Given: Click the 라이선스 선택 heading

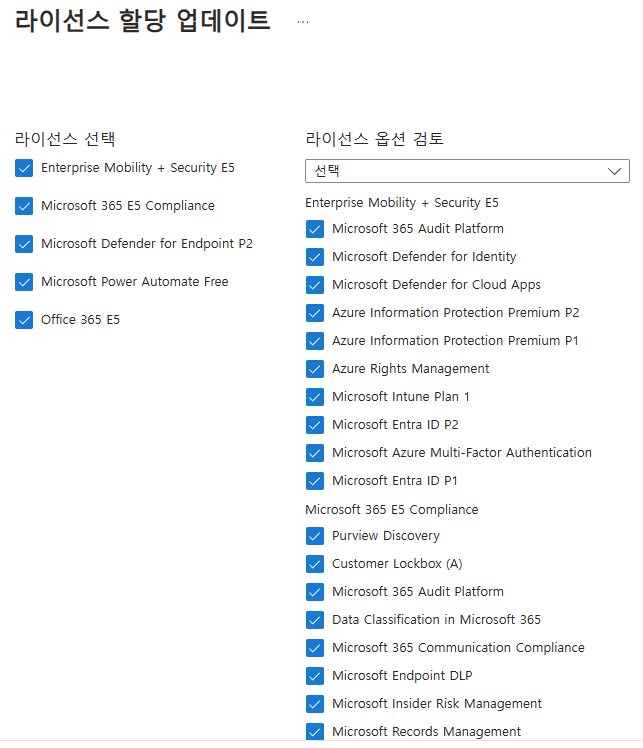Looking at the screenshot, I should 65,139.
